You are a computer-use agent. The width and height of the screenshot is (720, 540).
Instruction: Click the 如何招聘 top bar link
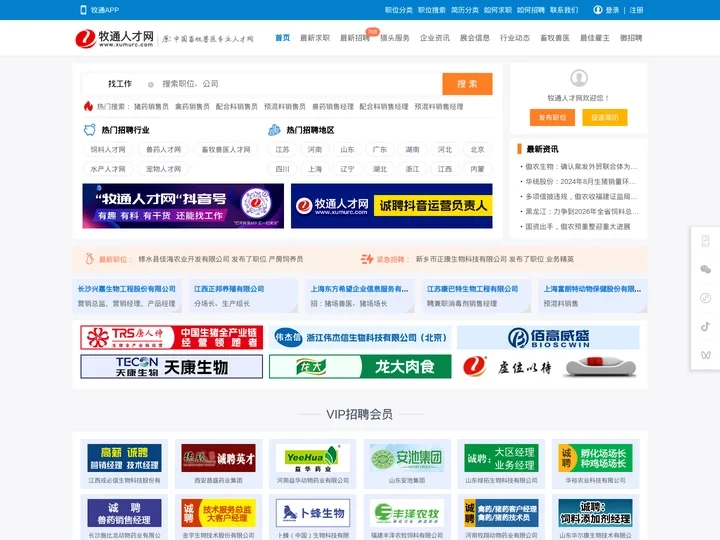tap(531, 10)
